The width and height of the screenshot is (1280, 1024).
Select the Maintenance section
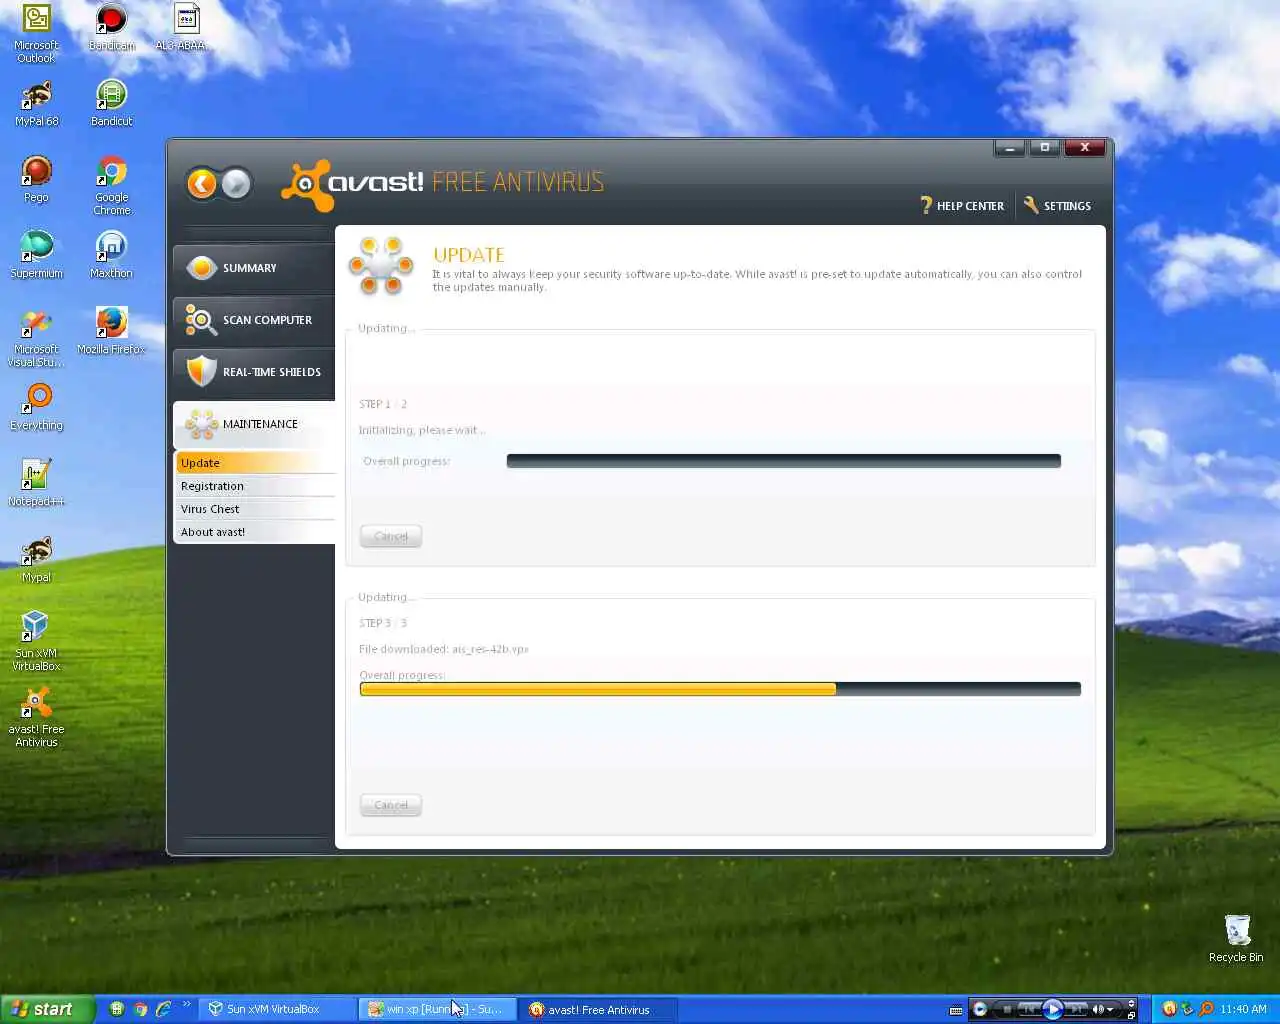253,424
